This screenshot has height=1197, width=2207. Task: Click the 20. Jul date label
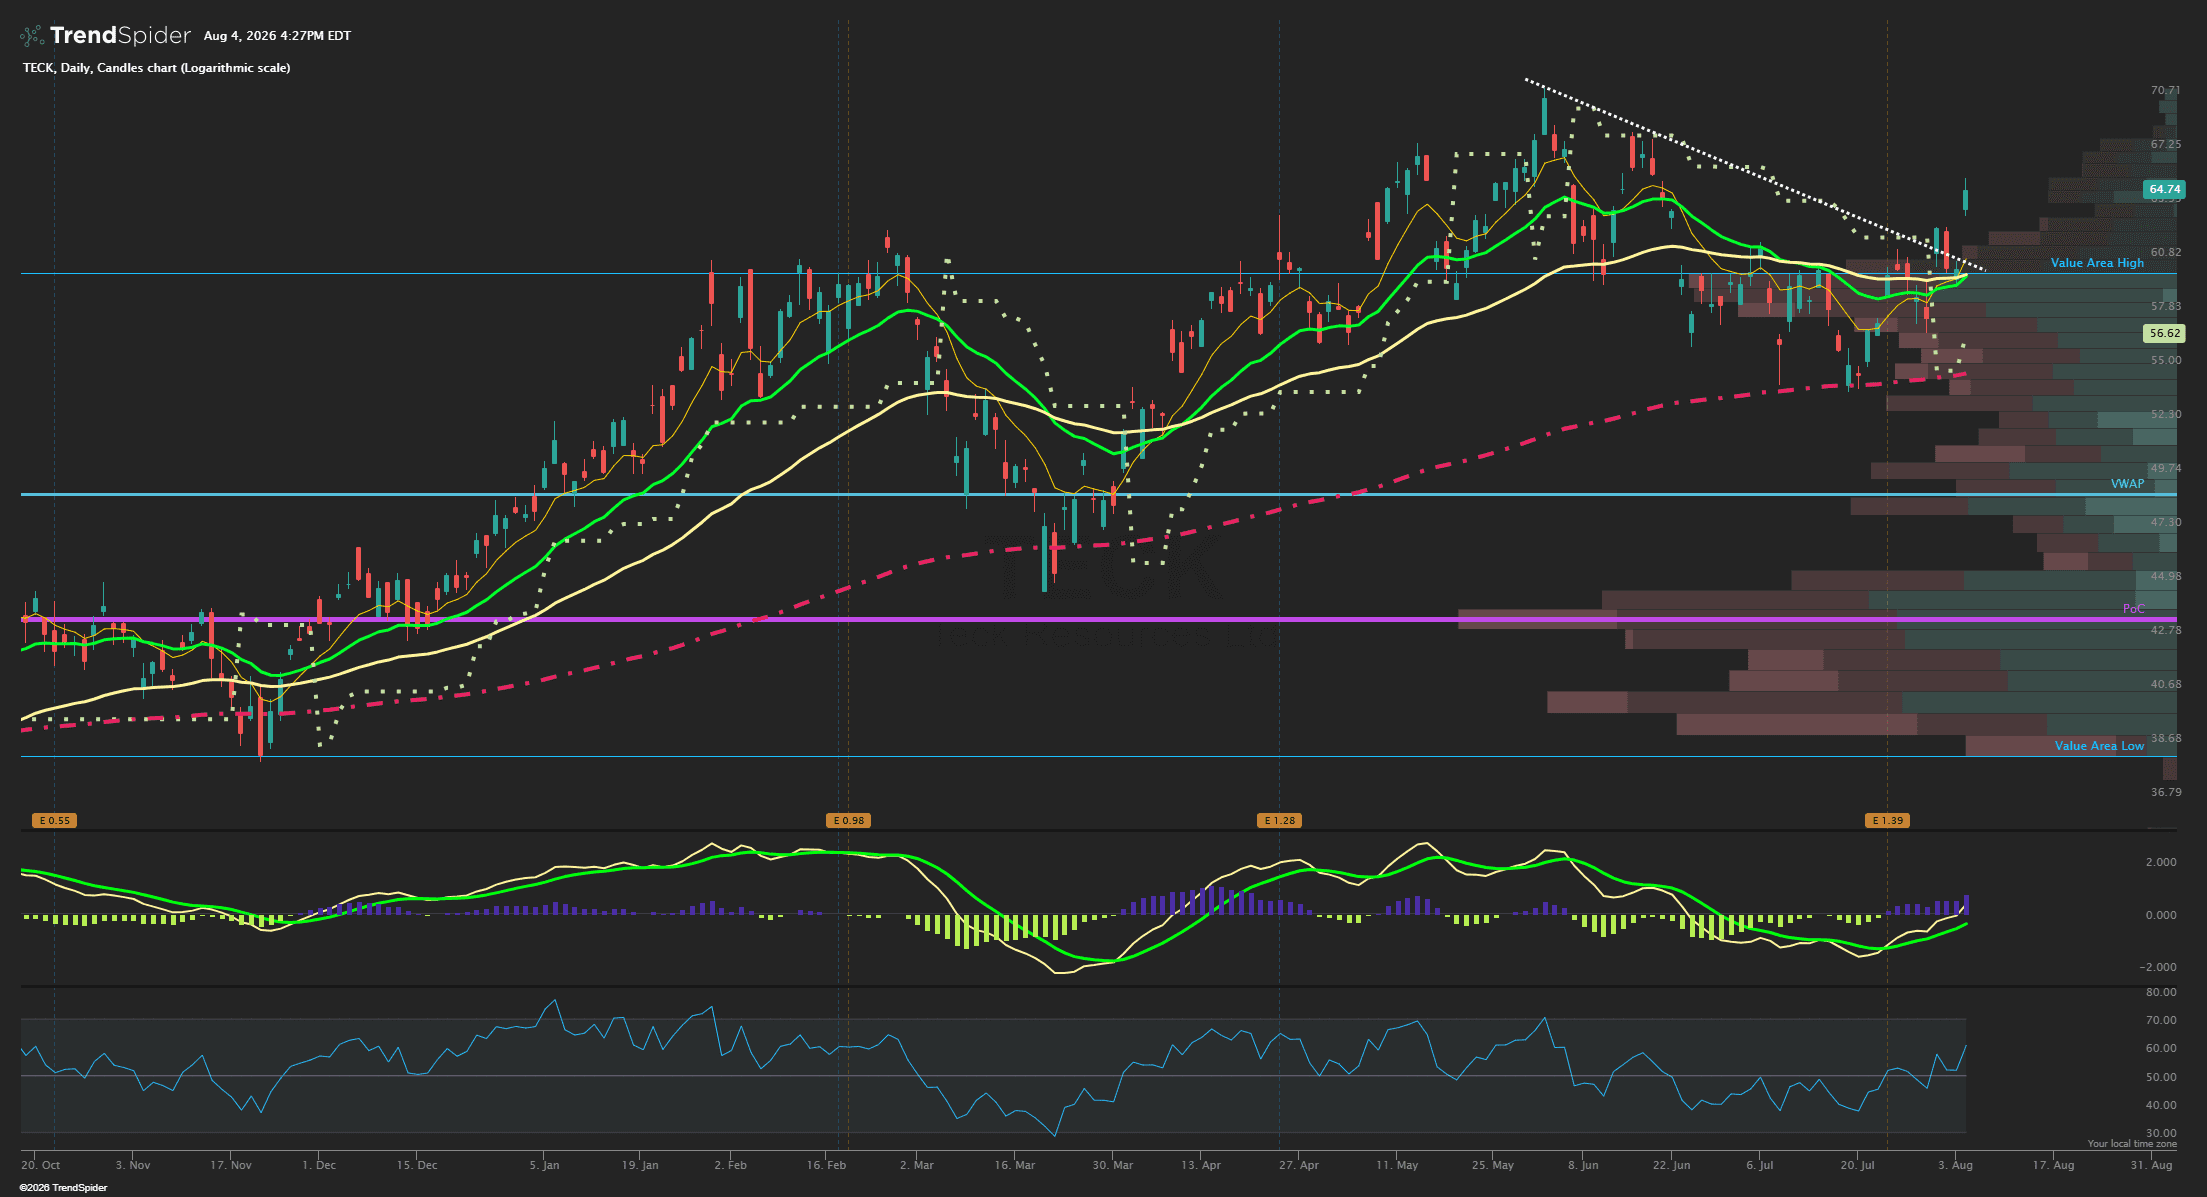[x=1857, y=1165]
